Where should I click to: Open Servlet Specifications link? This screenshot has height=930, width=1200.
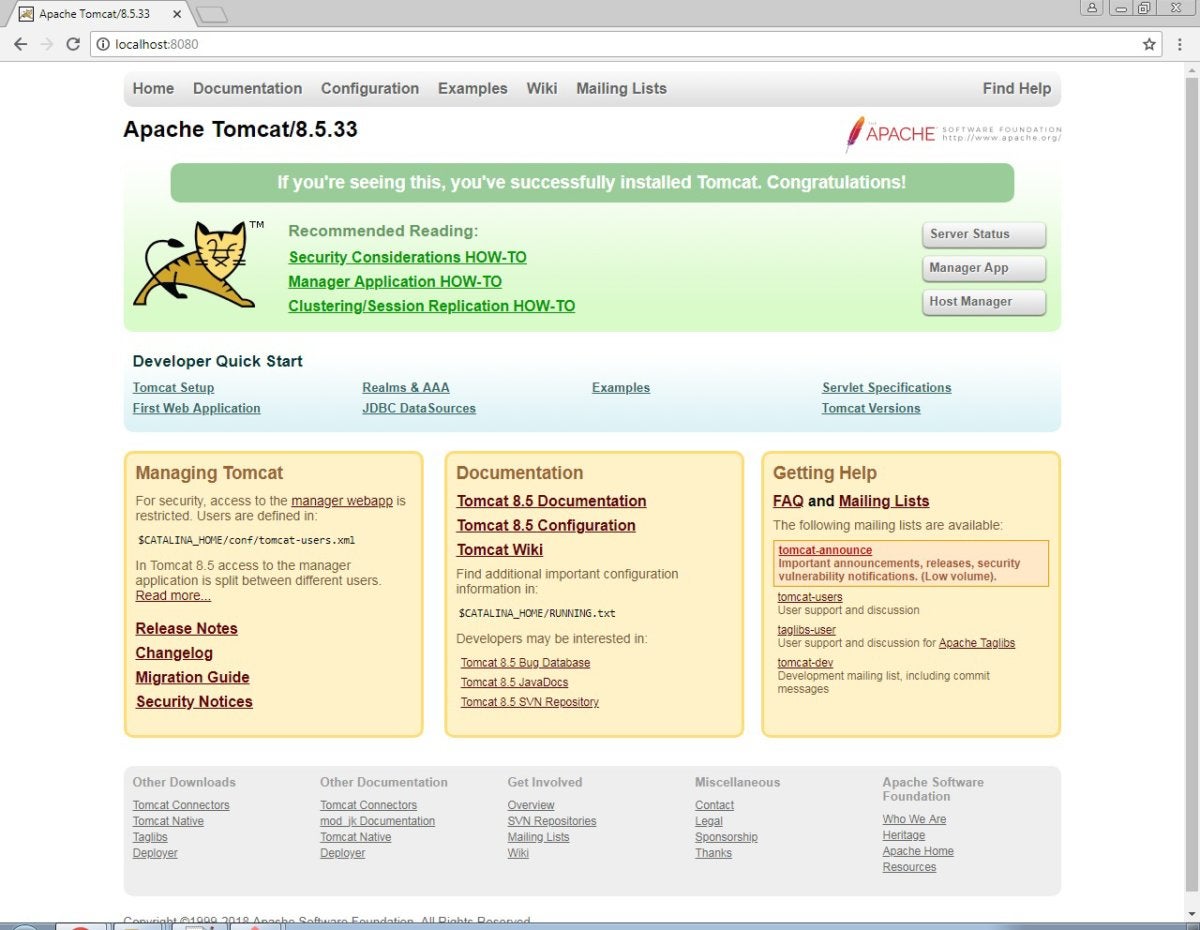pos(887,388)
